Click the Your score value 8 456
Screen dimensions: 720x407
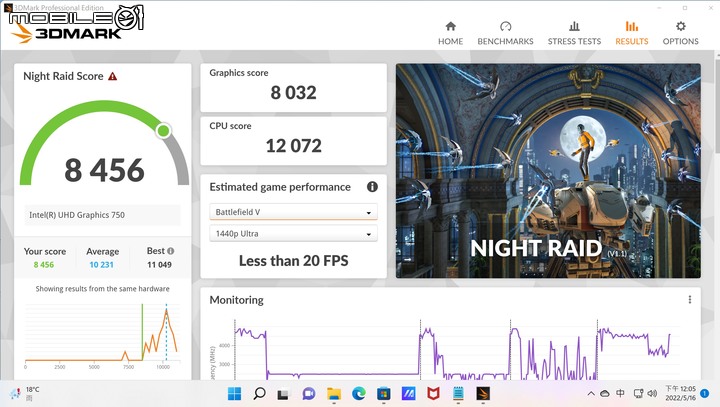point(44,265)
